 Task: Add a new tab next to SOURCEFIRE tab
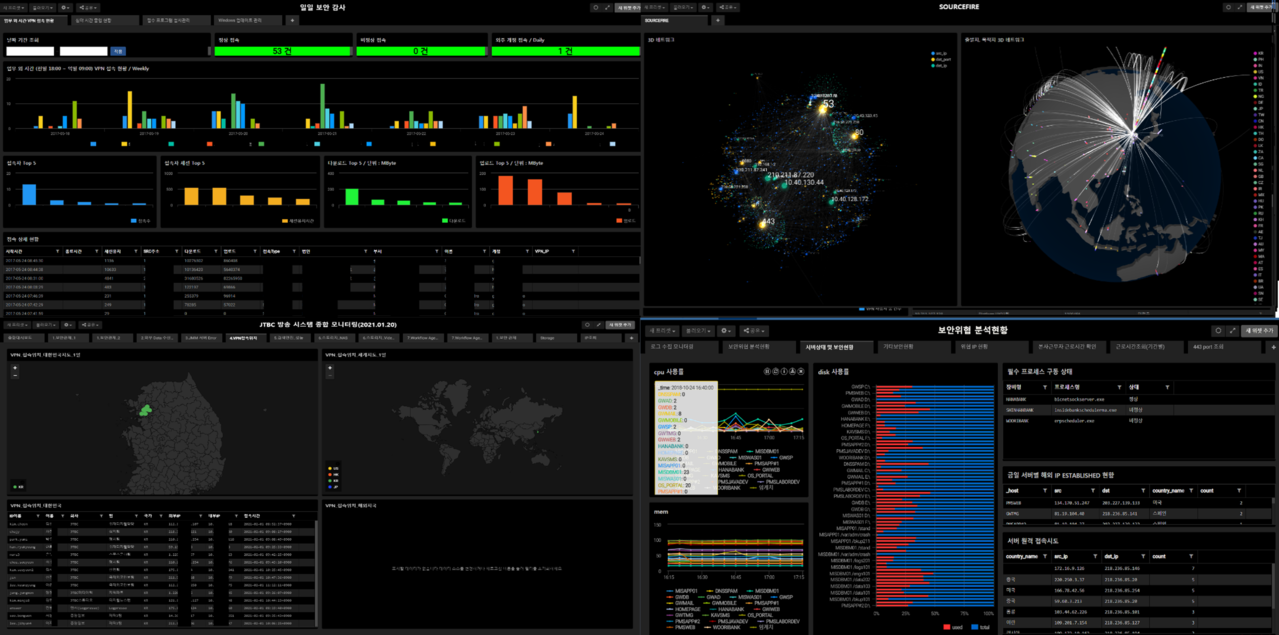tap(716, 20)
